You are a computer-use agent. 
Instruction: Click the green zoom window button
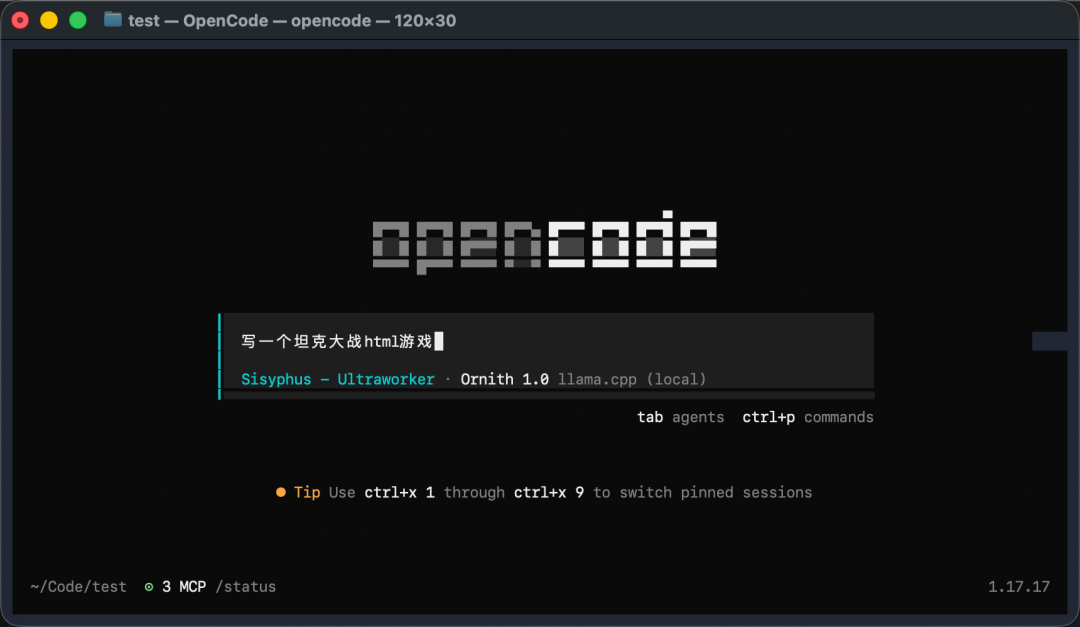pos(78,21)
